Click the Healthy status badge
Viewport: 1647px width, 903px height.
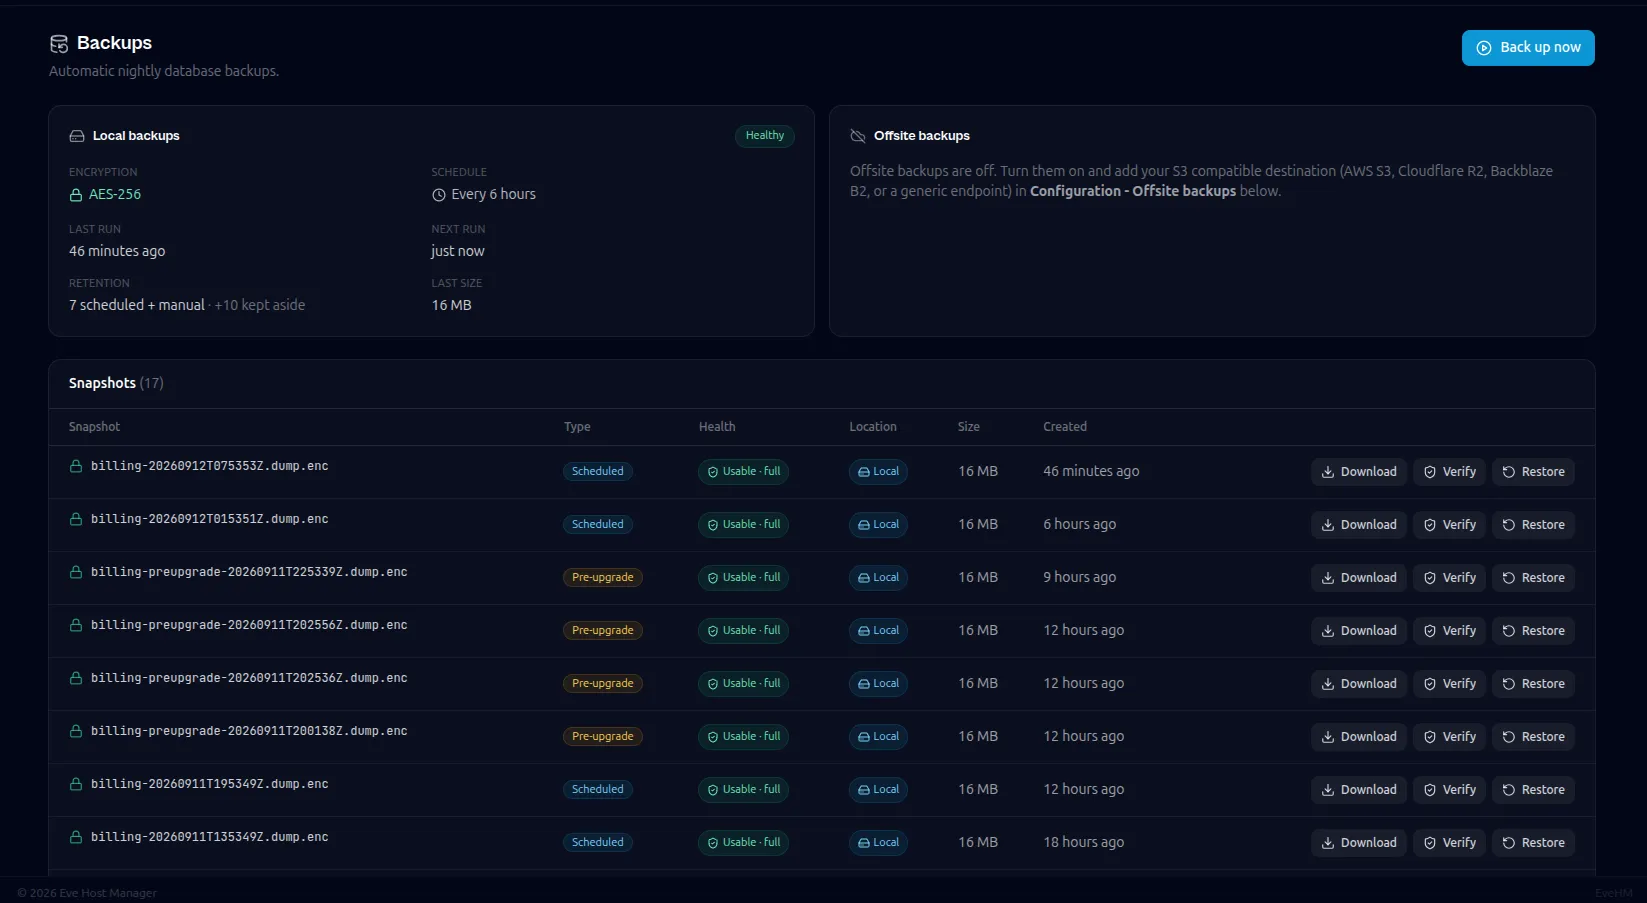coord(765,136)
